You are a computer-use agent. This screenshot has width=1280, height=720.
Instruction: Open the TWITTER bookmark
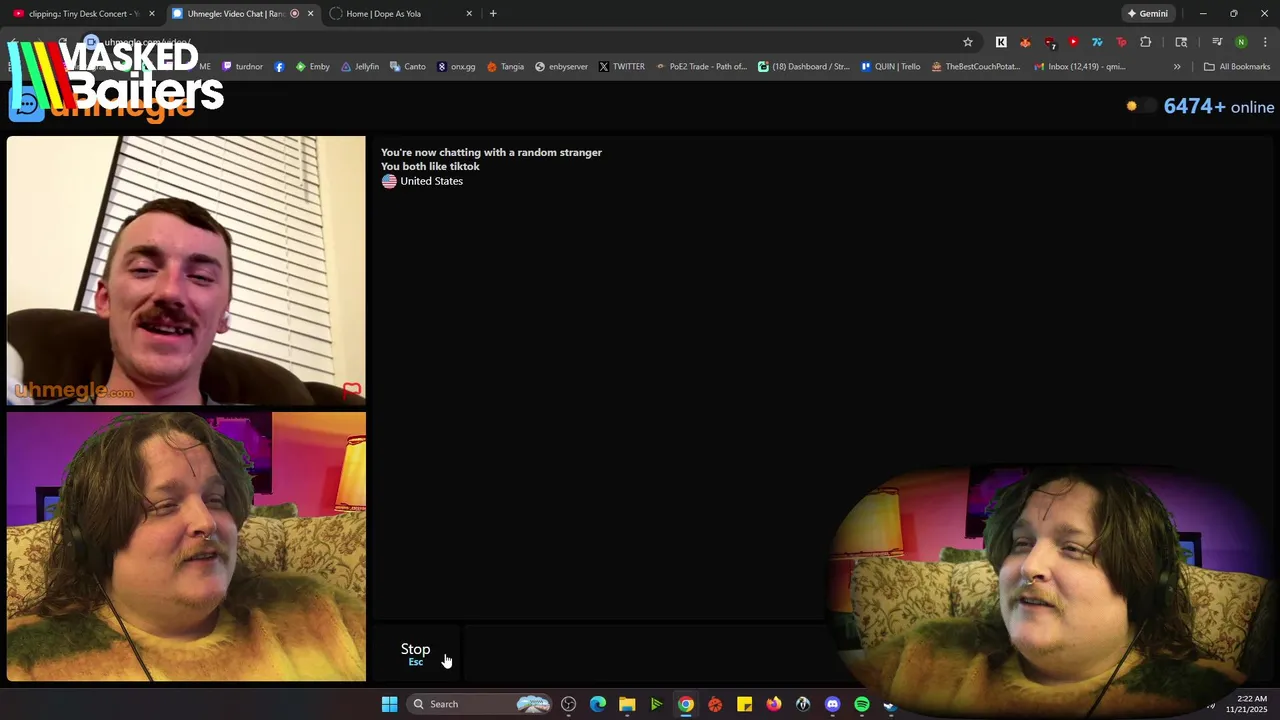pos(621,67)
